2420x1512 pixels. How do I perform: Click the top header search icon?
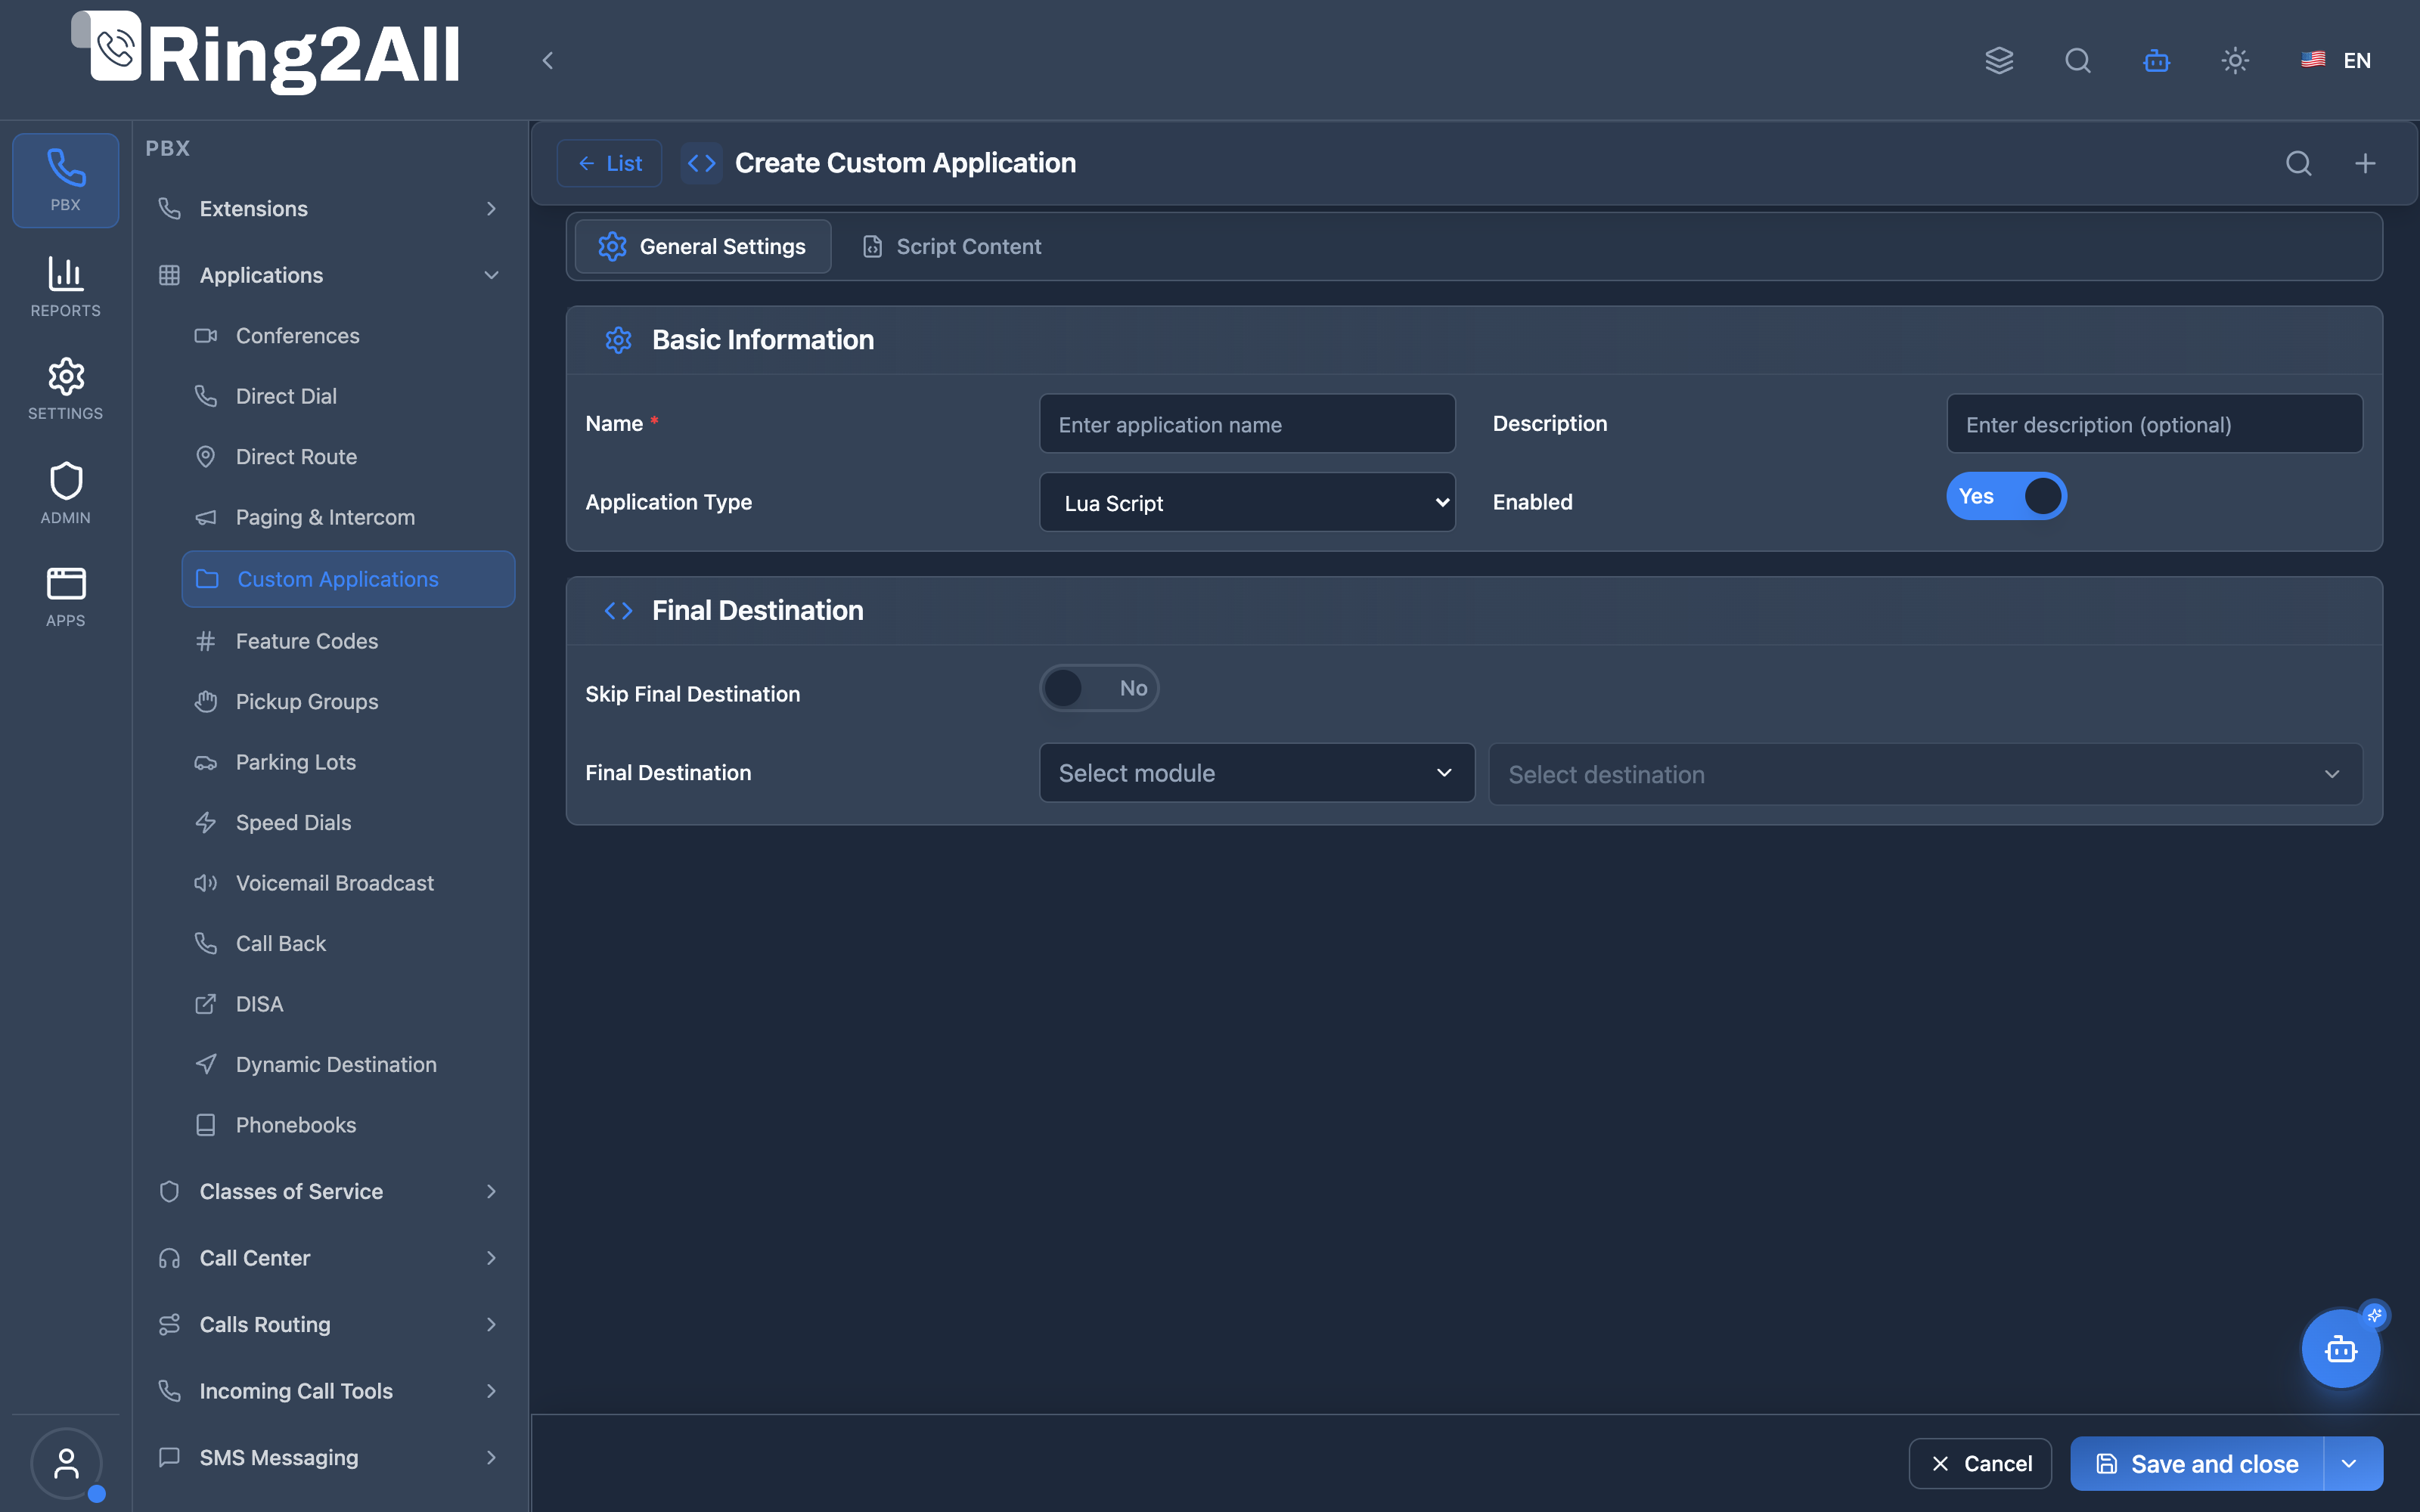tap(2077, 60)
